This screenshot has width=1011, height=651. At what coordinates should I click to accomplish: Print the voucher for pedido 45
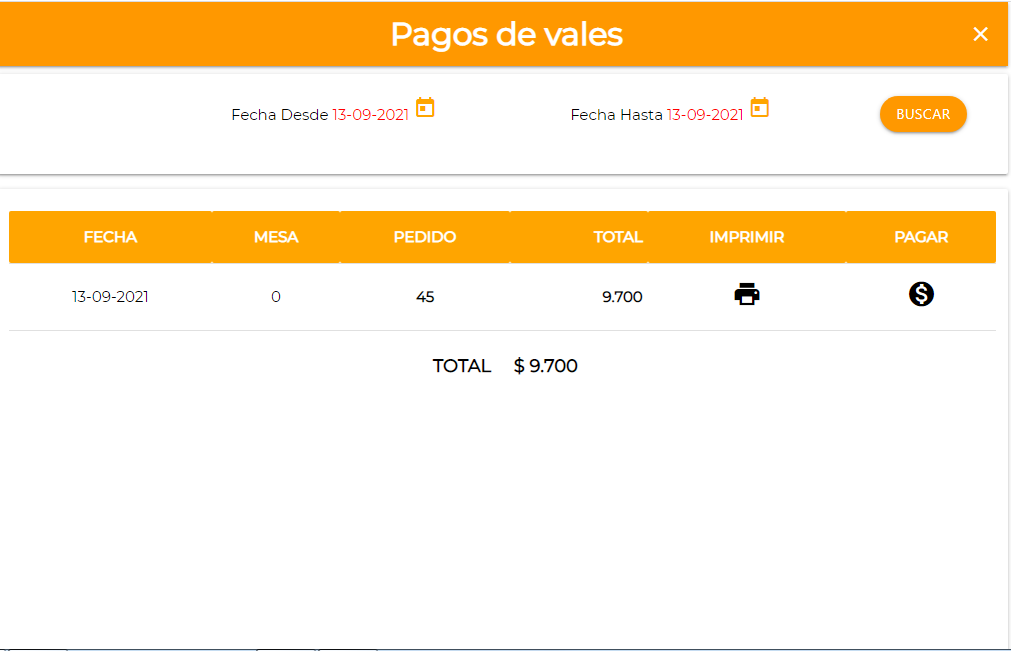[747, 295]
